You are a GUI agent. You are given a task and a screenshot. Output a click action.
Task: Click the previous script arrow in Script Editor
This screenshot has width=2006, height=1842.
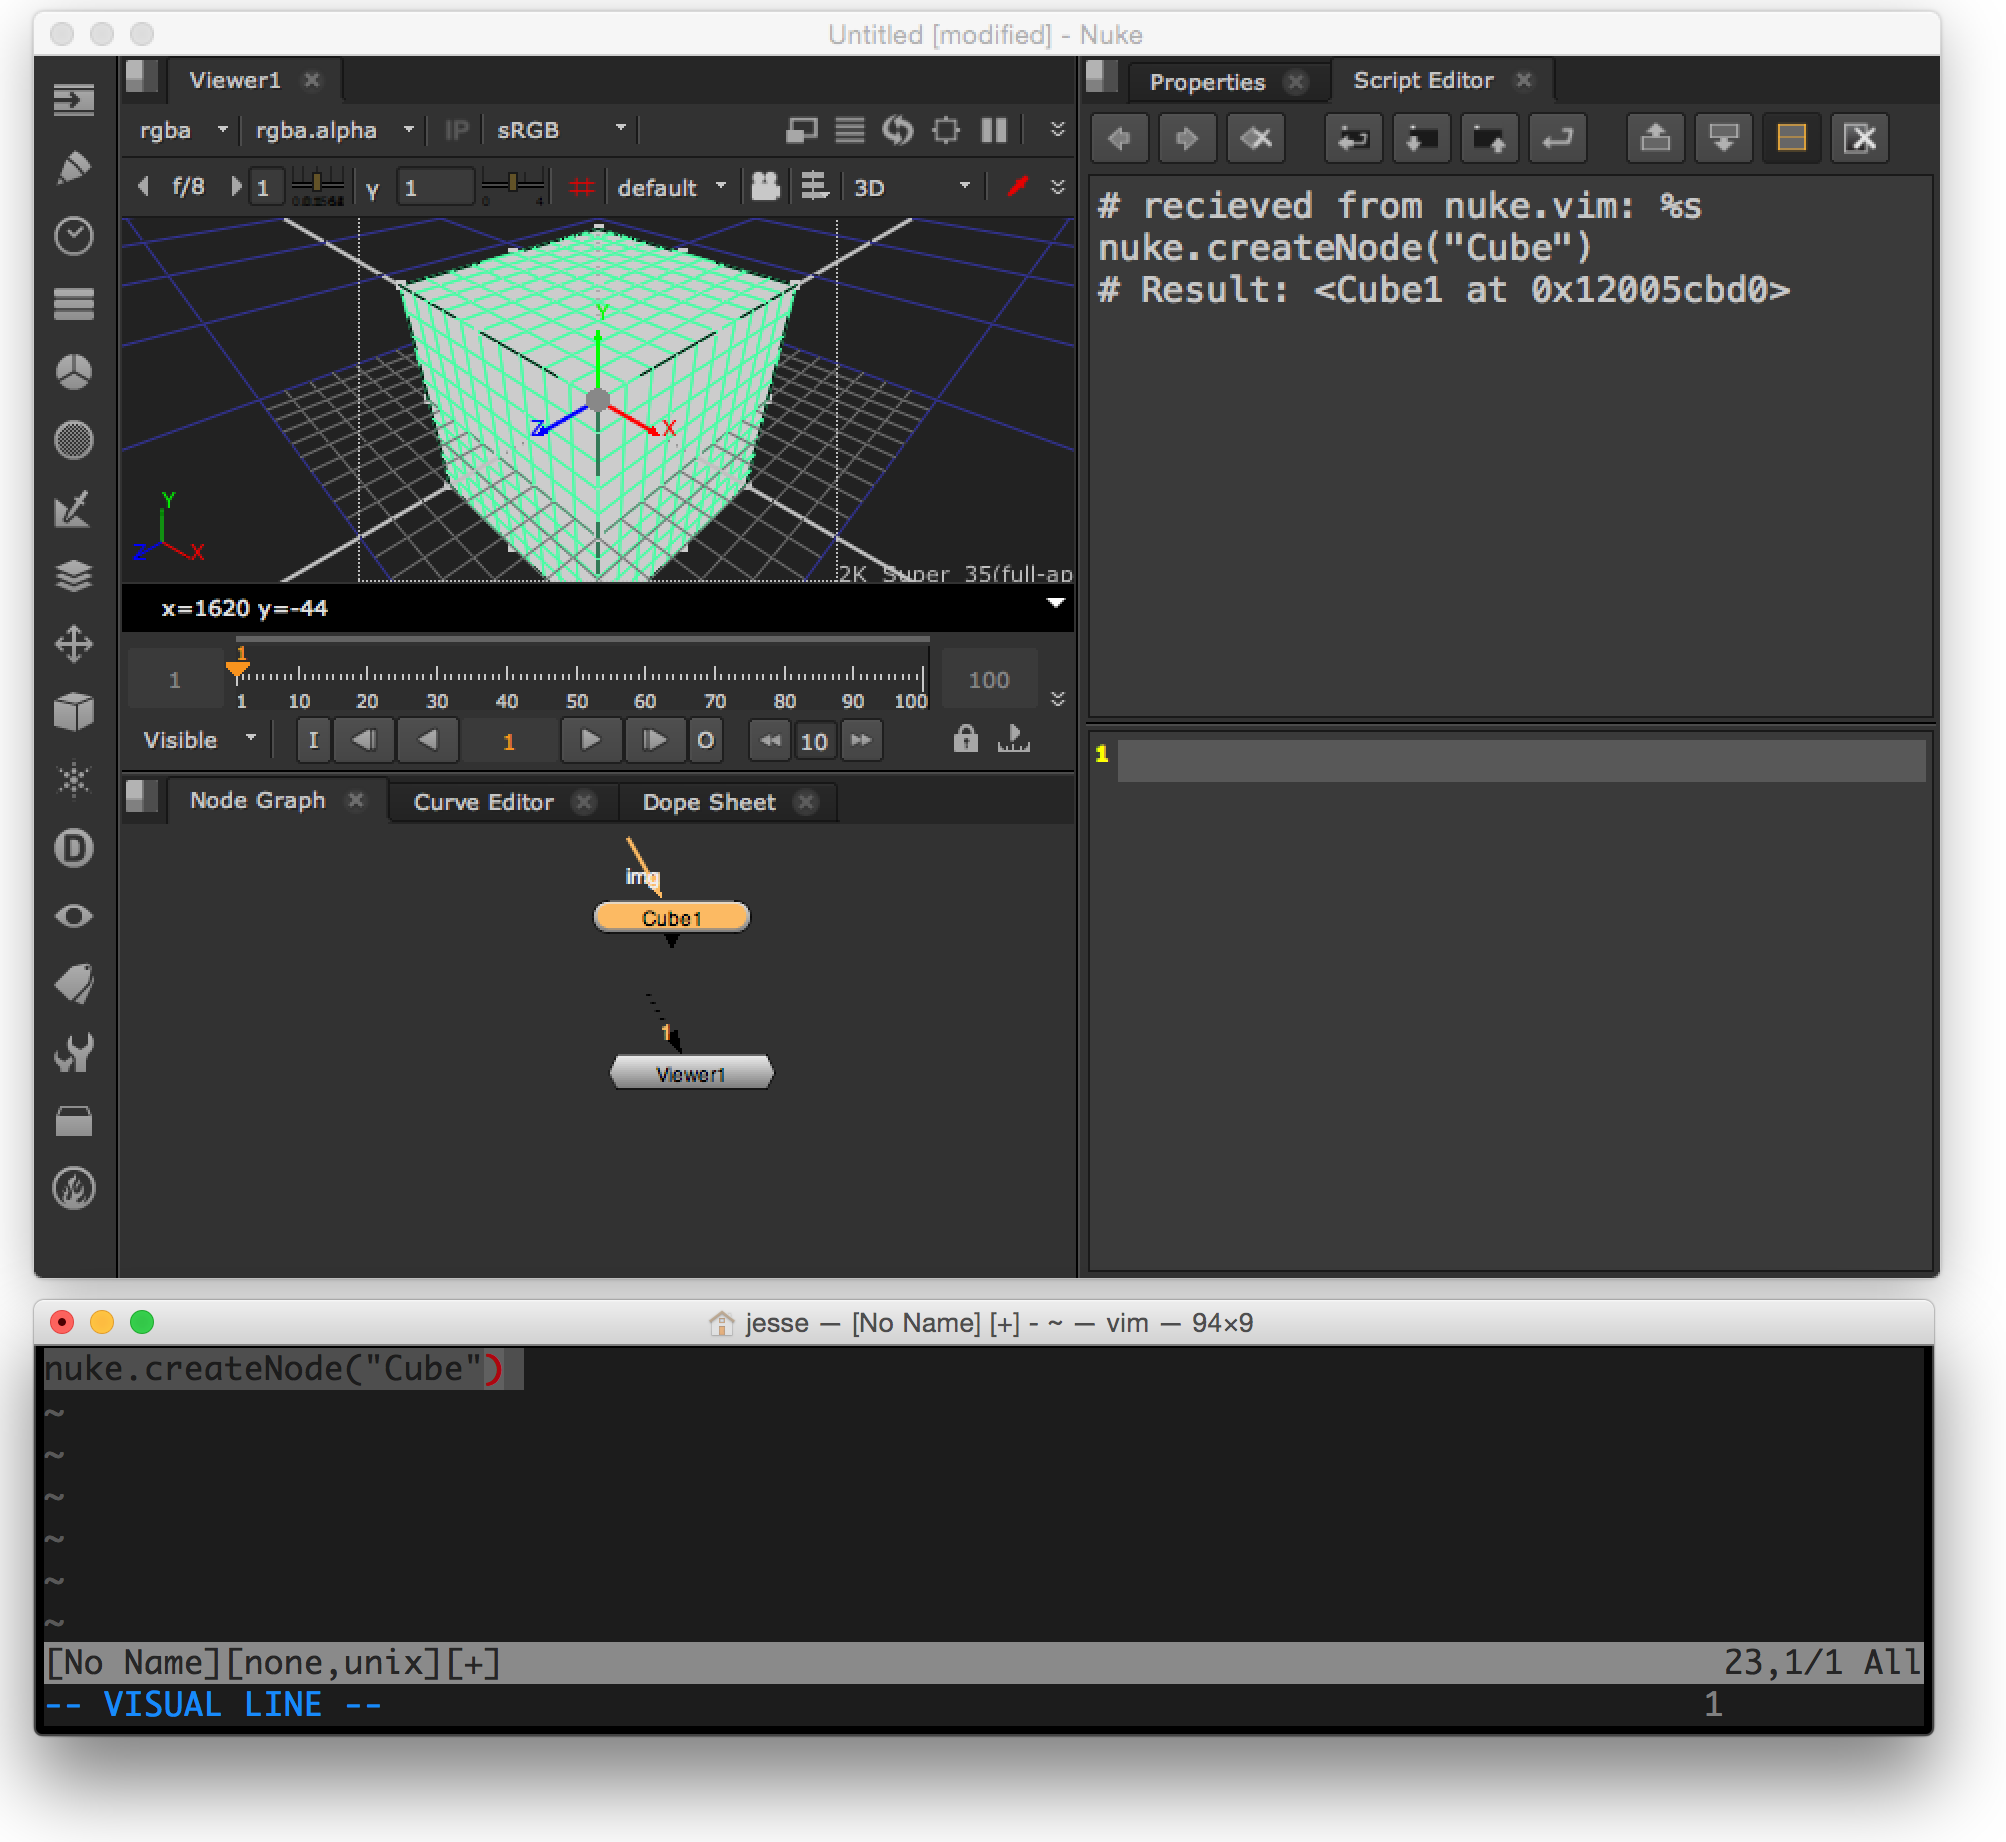pyautogui.click(x=1119, y=138)
